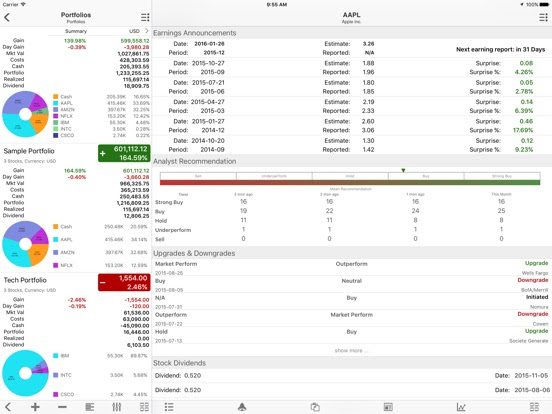Image resolution: width=552 pixels, height=414 pixels.
Task: Open the chart icon in AAPL toolbar
Action: pos(461,407)
